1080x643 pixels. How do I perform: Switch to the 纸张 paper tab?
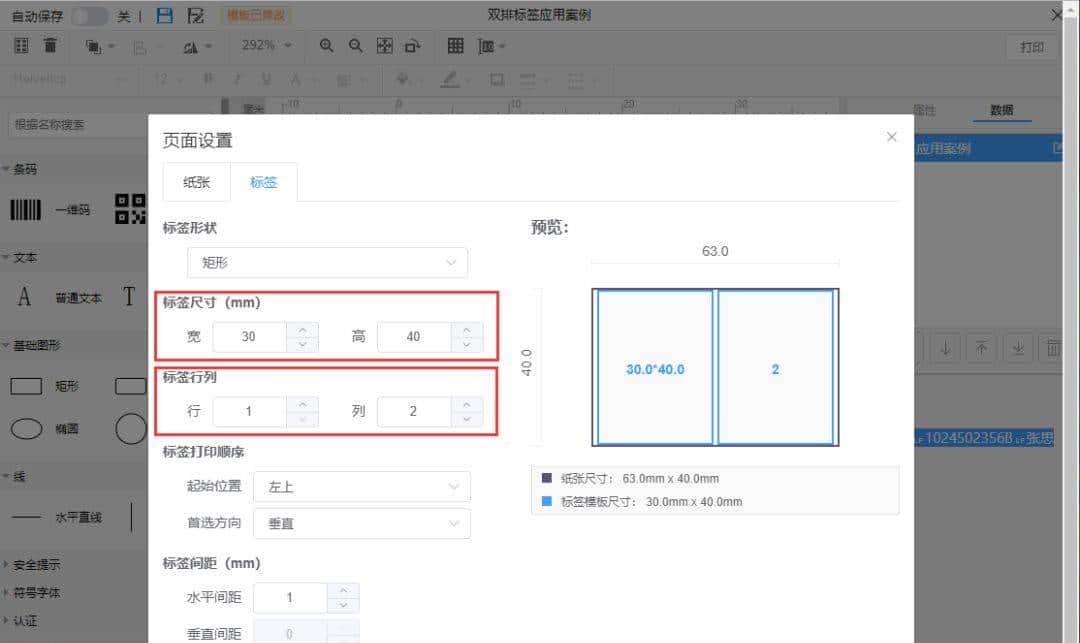coord(196,182)
